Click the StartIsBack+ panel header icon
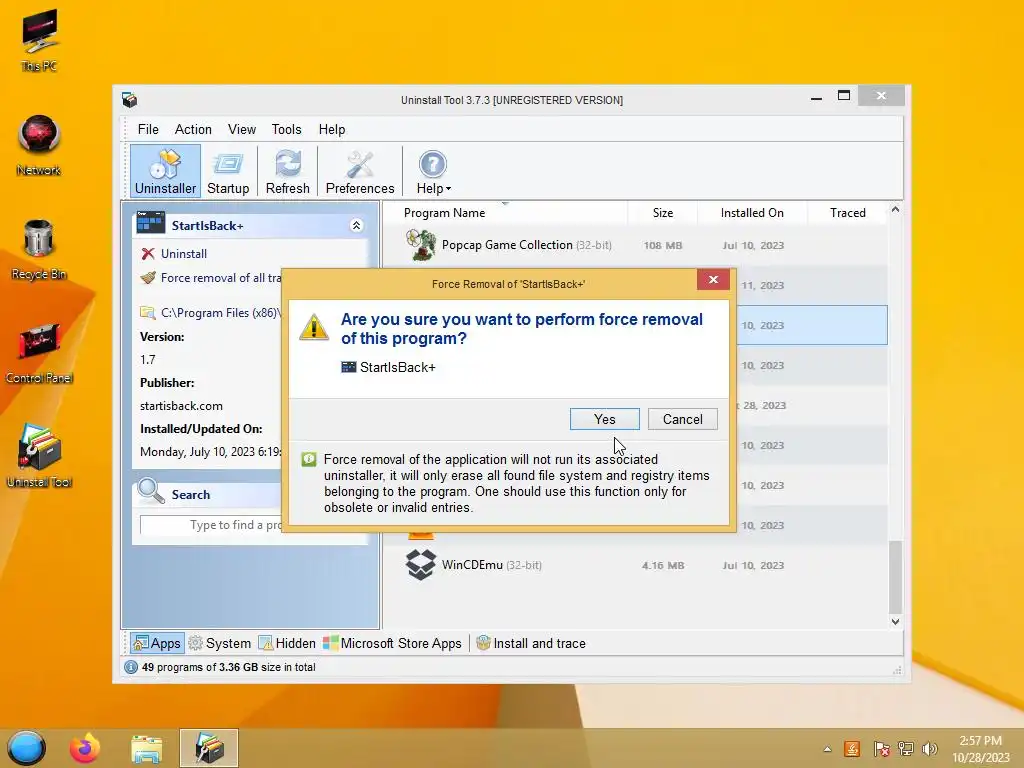 [150, 223]
